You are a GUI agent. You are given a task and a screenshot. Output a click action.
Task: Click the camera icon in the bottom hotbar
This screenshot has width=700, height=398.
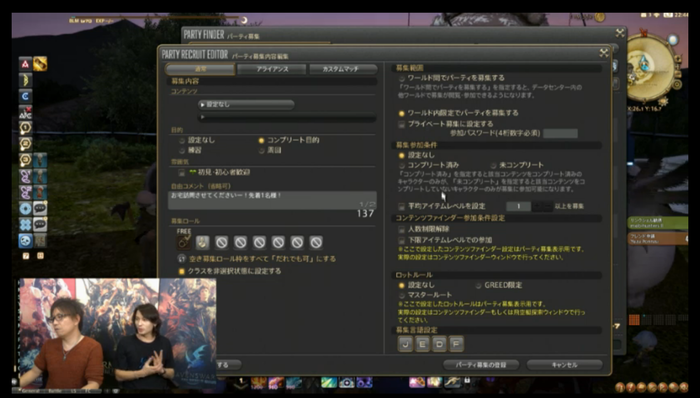(x=346, y=382)
